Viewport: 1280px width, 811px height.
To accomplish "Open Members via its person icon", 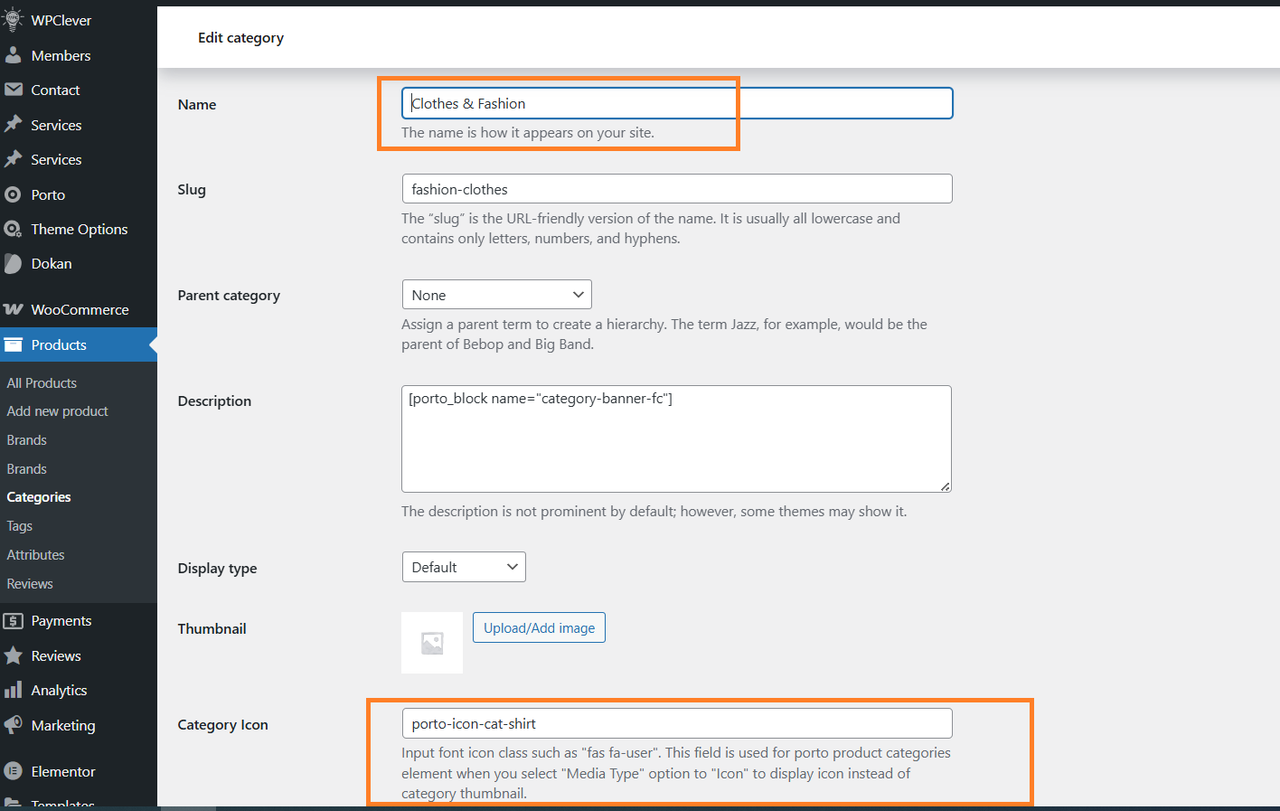I will pos(13,55).
